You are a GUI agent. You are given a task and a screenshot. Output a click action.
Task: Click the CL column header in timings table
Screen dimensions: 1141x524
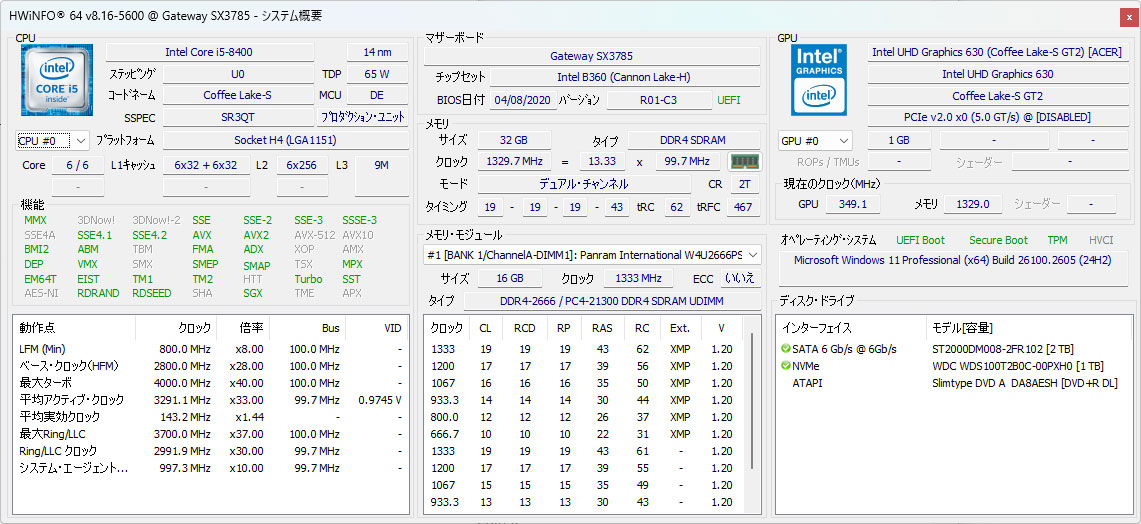tap(485, 328)
